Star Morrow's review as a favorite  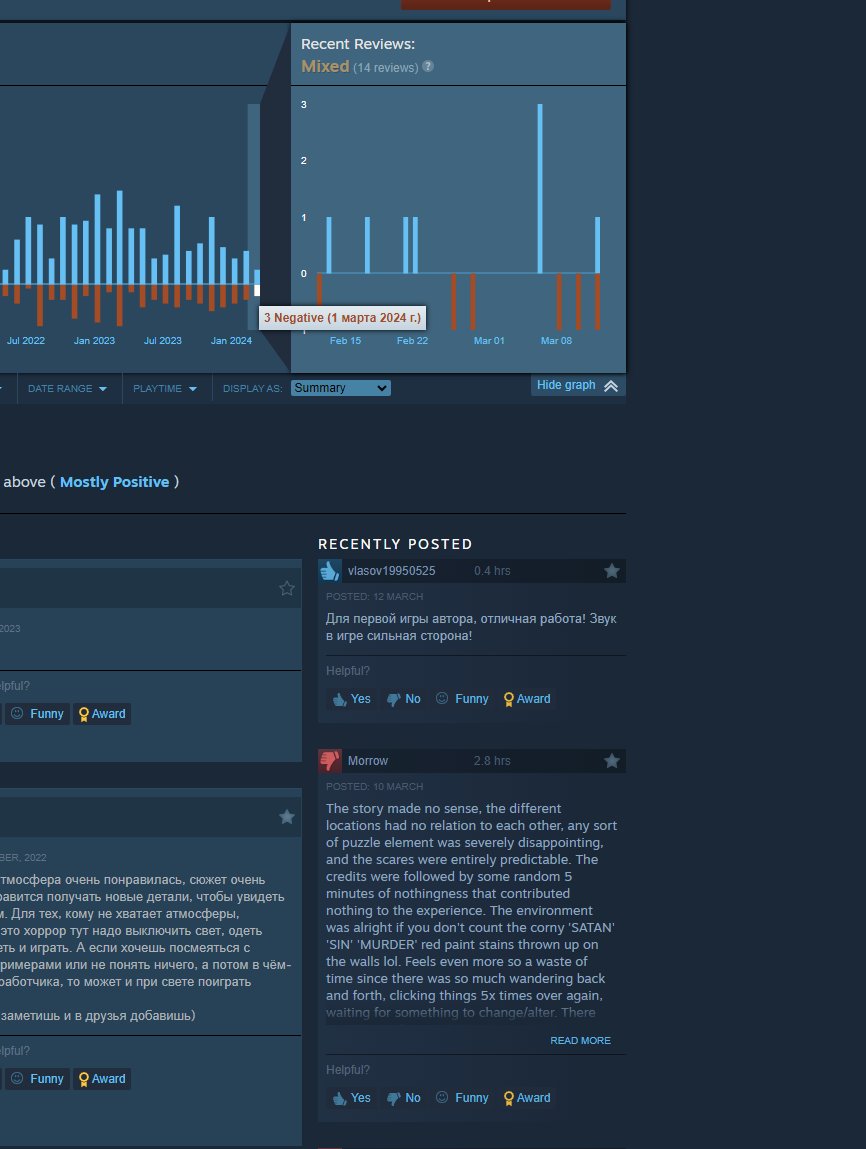coord(612,760)
